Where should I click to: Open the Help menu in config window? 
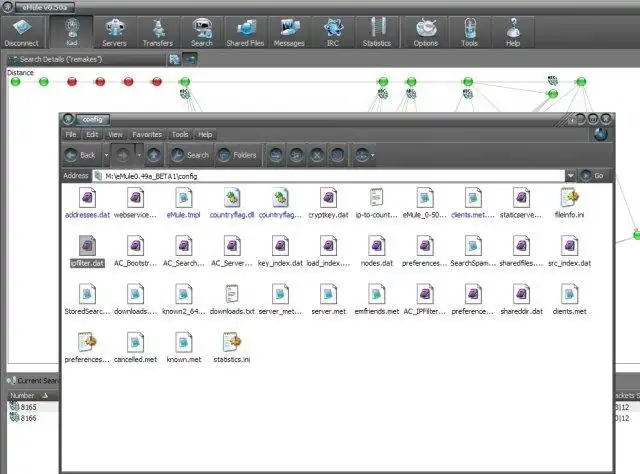(205, 134)
